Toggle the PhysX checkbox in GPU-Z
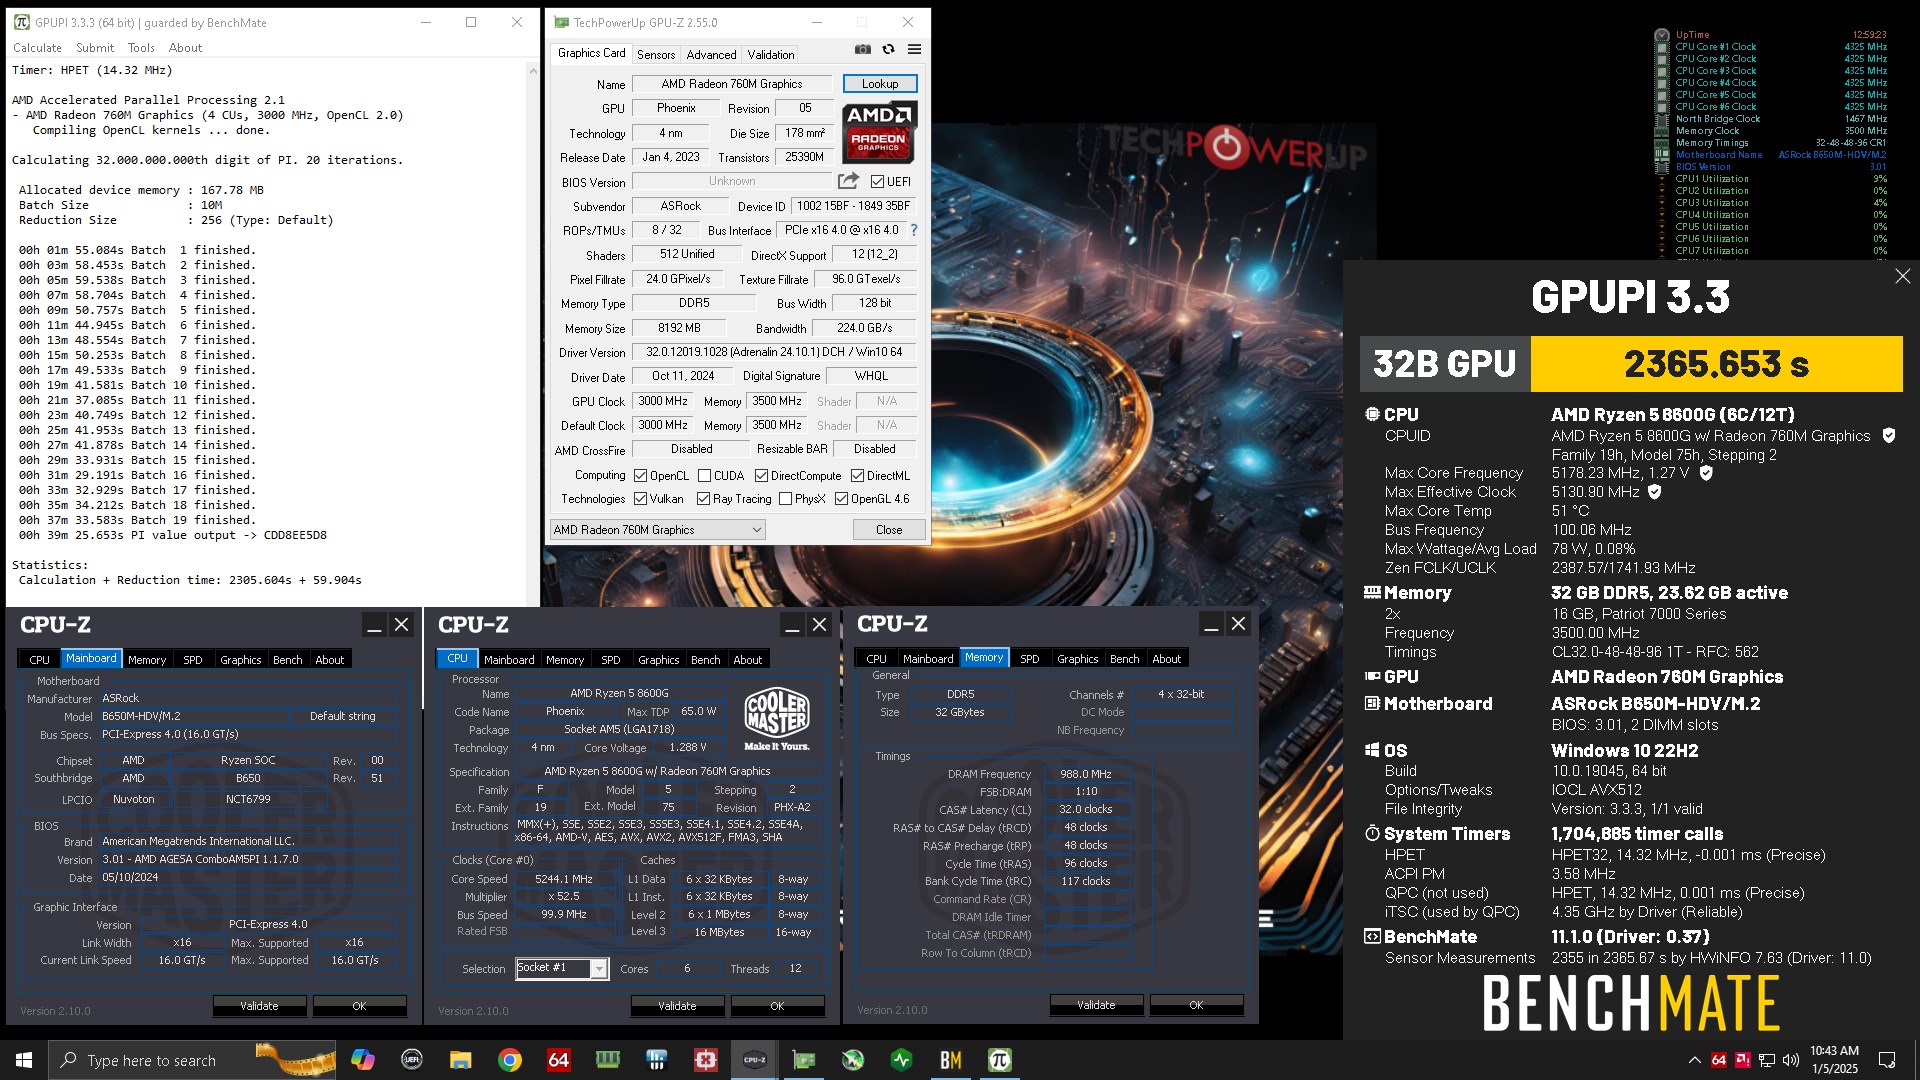The image size is (1920, 1080). tap(785, 499)
